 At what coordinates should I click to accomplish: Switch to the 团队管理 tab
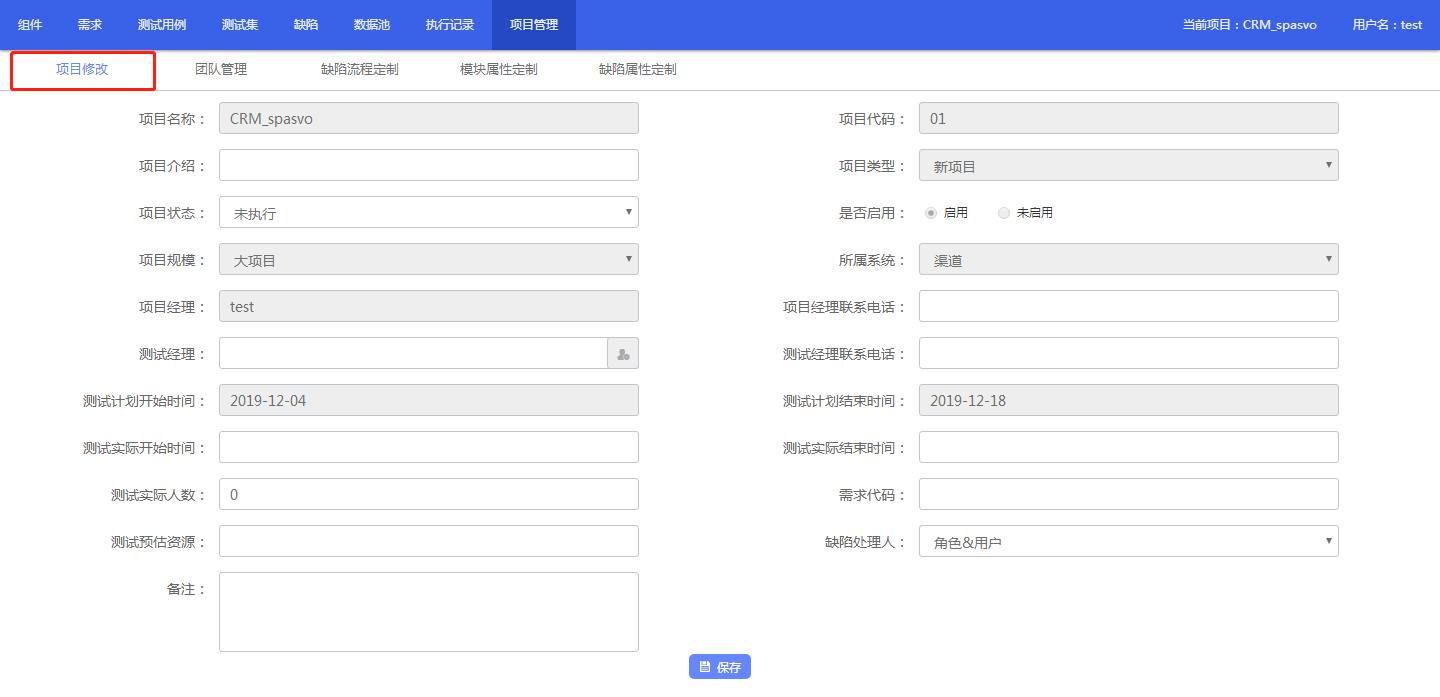221,70
